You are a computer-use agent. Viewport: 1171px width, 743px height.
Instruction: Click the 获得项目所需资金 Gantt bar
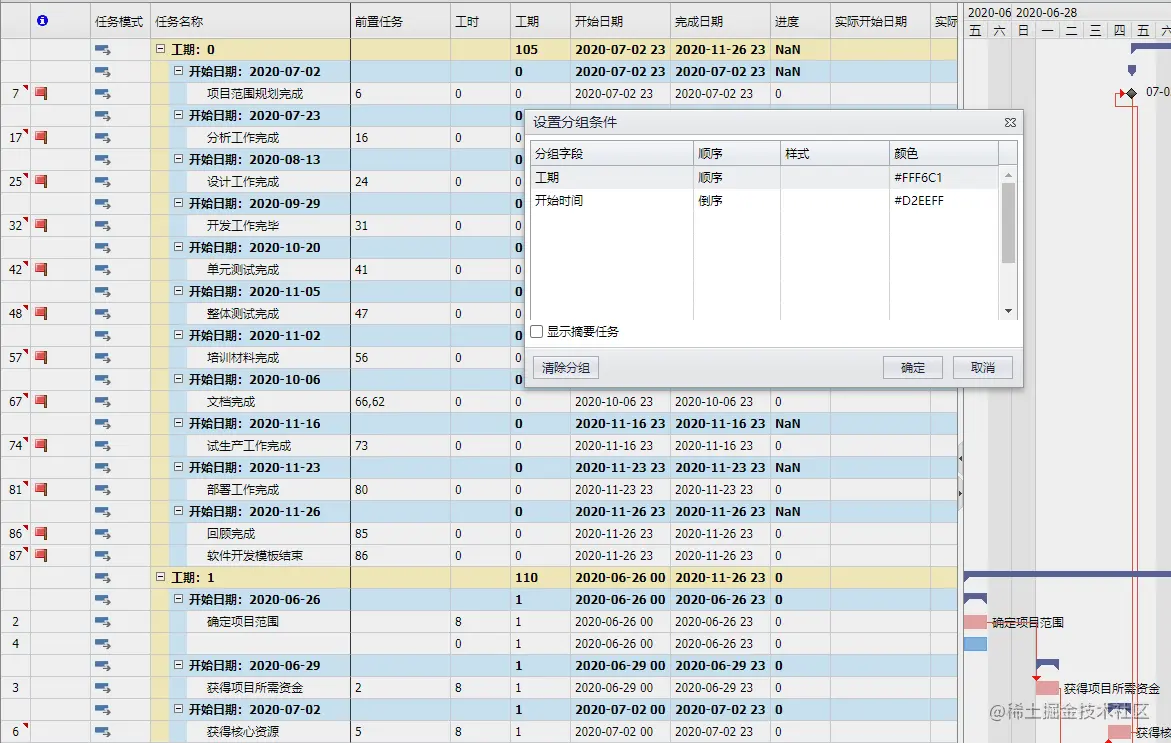tap(1047, 688)
